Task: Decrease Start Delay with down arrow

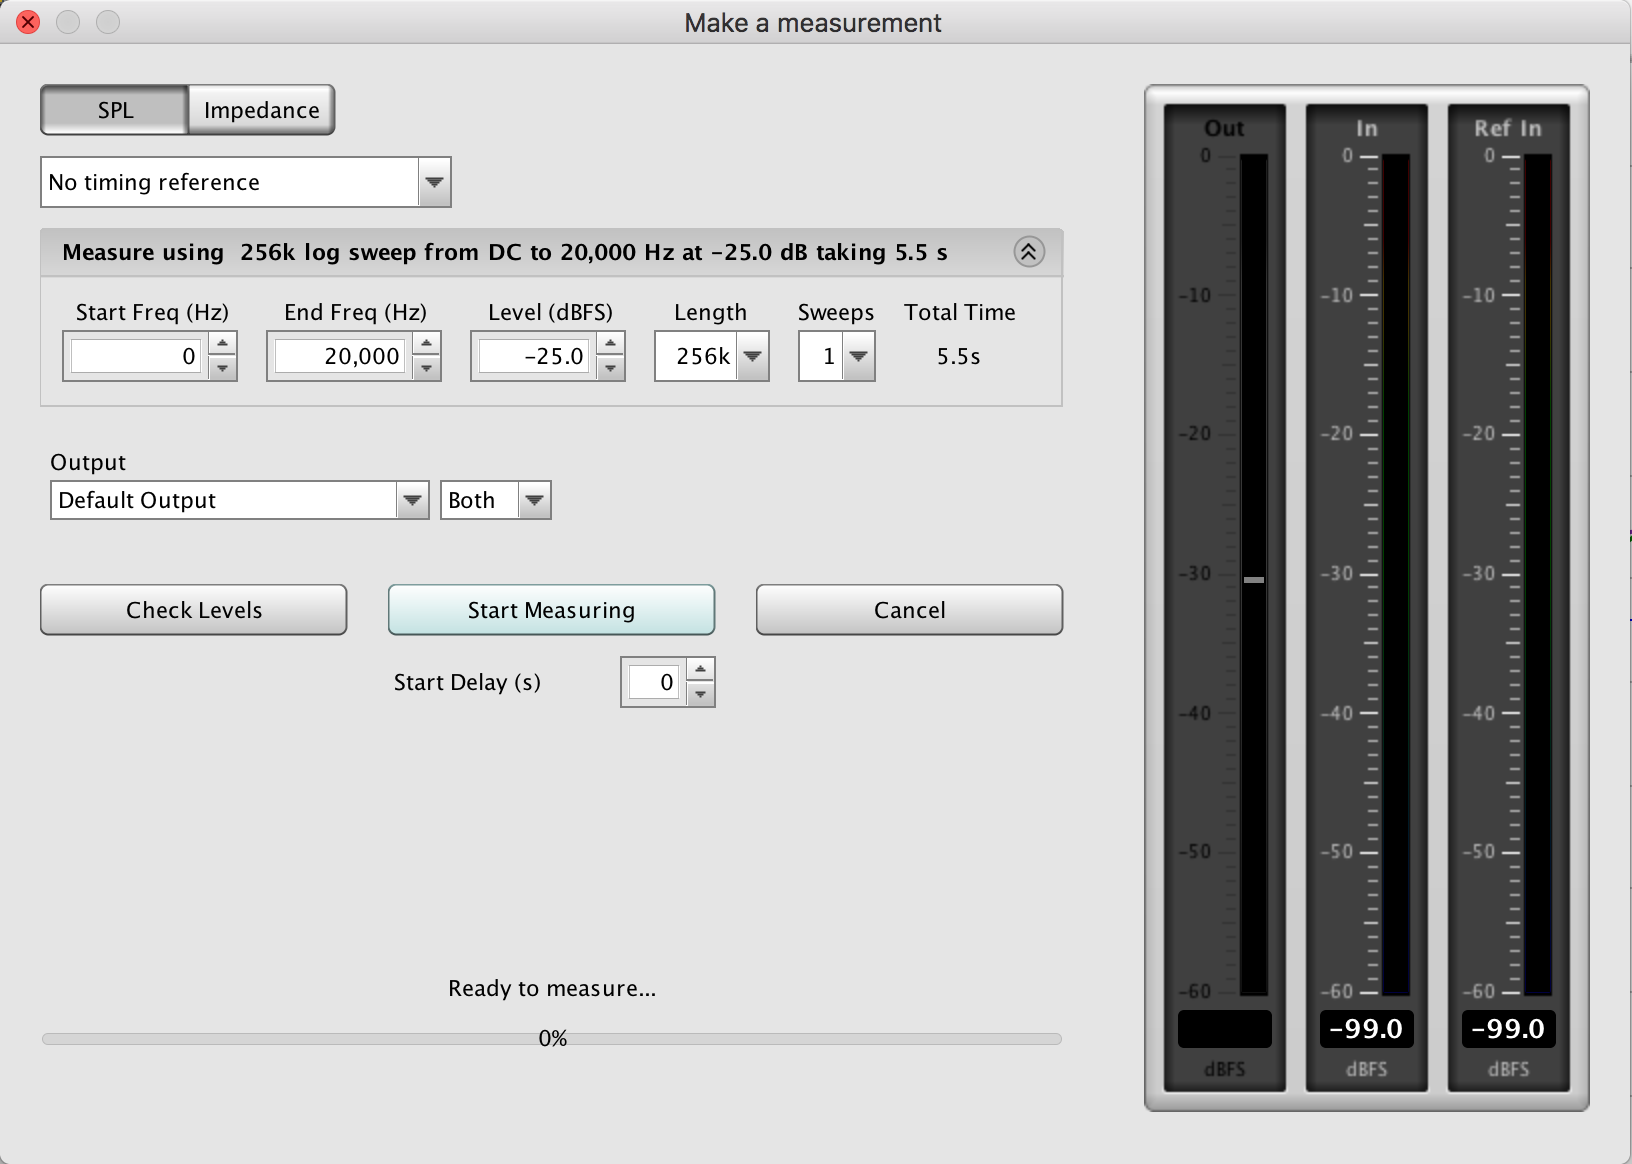Action: click(x=700, y=694)
